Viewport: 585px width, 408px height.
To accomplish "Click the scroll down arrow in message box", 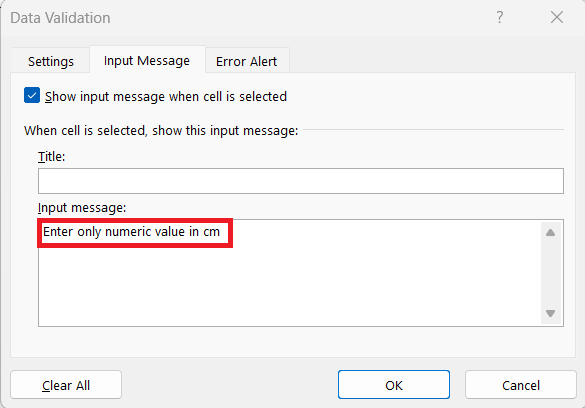I will (x=550, y=313).
